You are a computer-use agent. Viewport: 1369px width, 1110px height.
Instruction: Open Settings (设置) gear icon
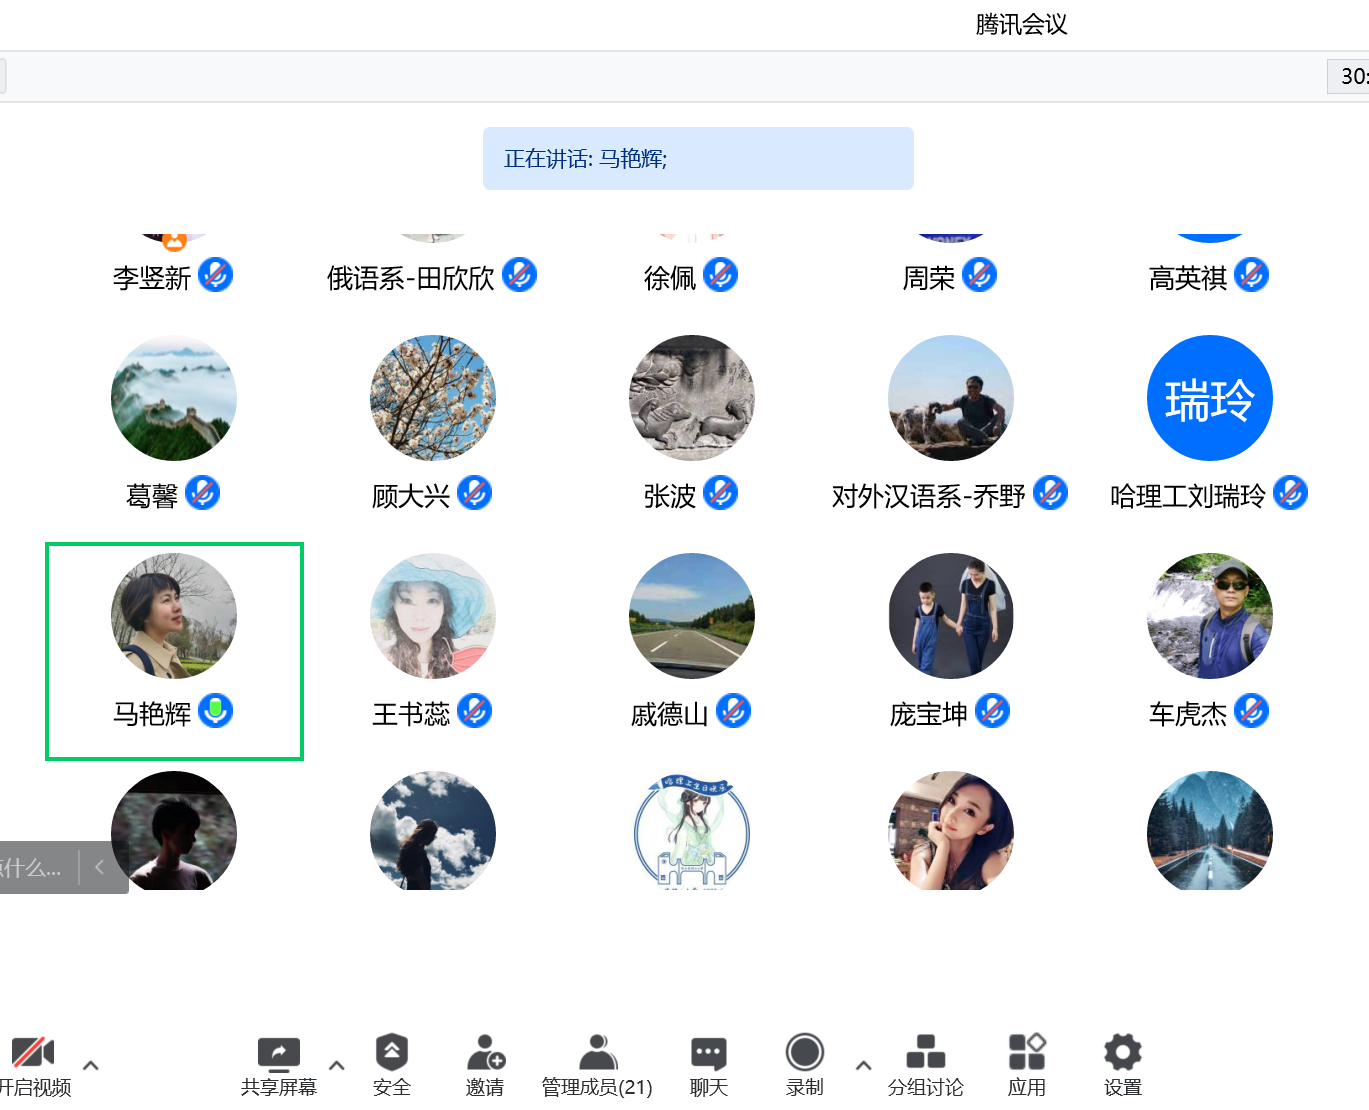[x=1122, y=1053]
